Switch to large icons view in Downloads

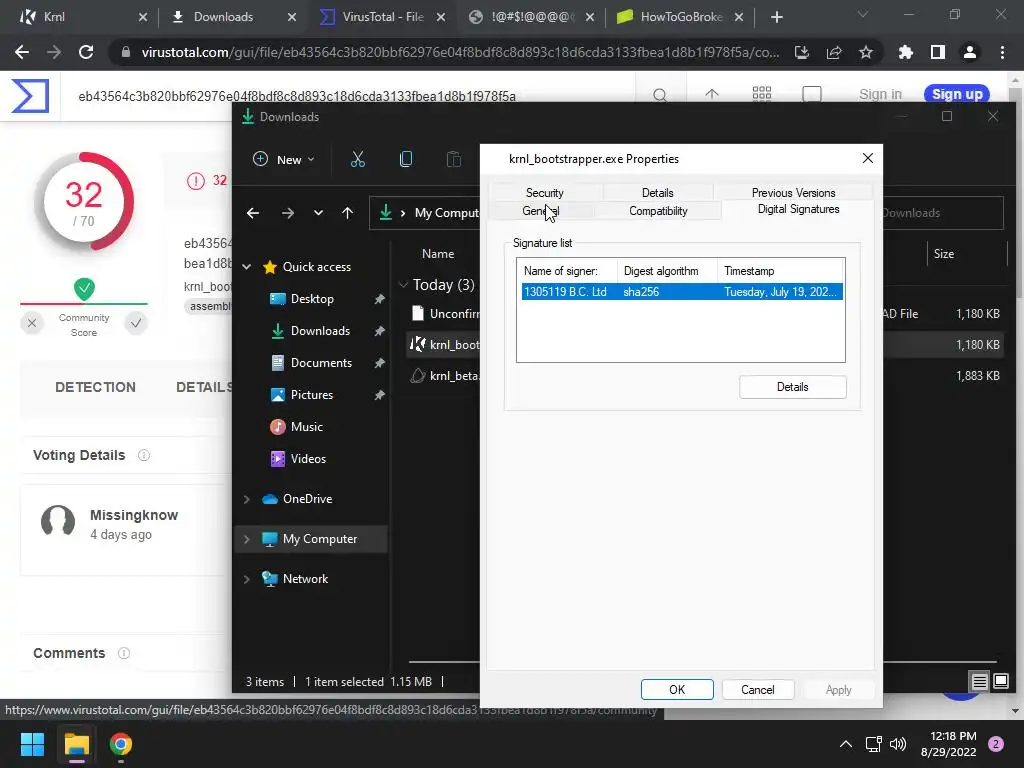1001,681
